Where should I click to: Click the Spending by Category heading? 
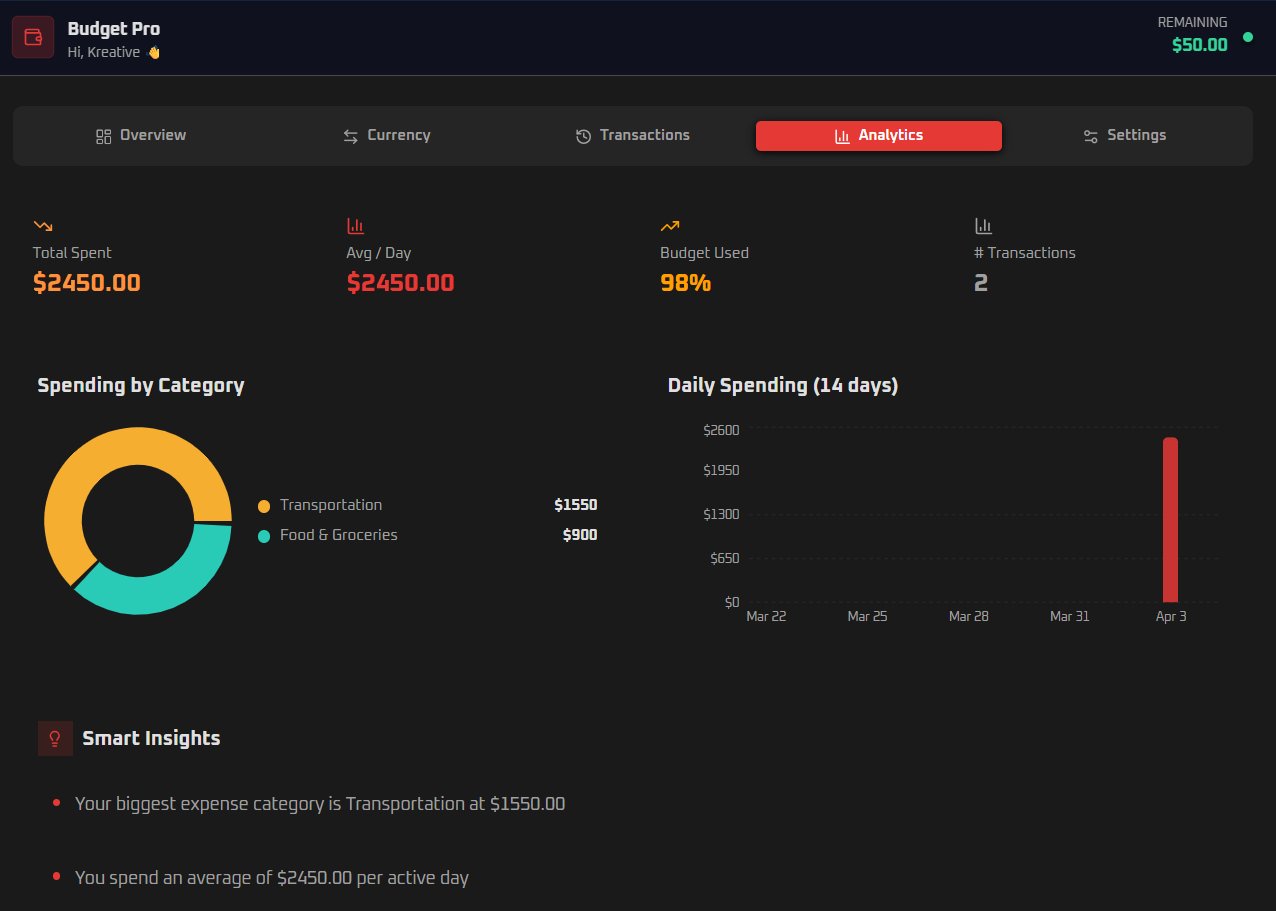pos(141,385)
